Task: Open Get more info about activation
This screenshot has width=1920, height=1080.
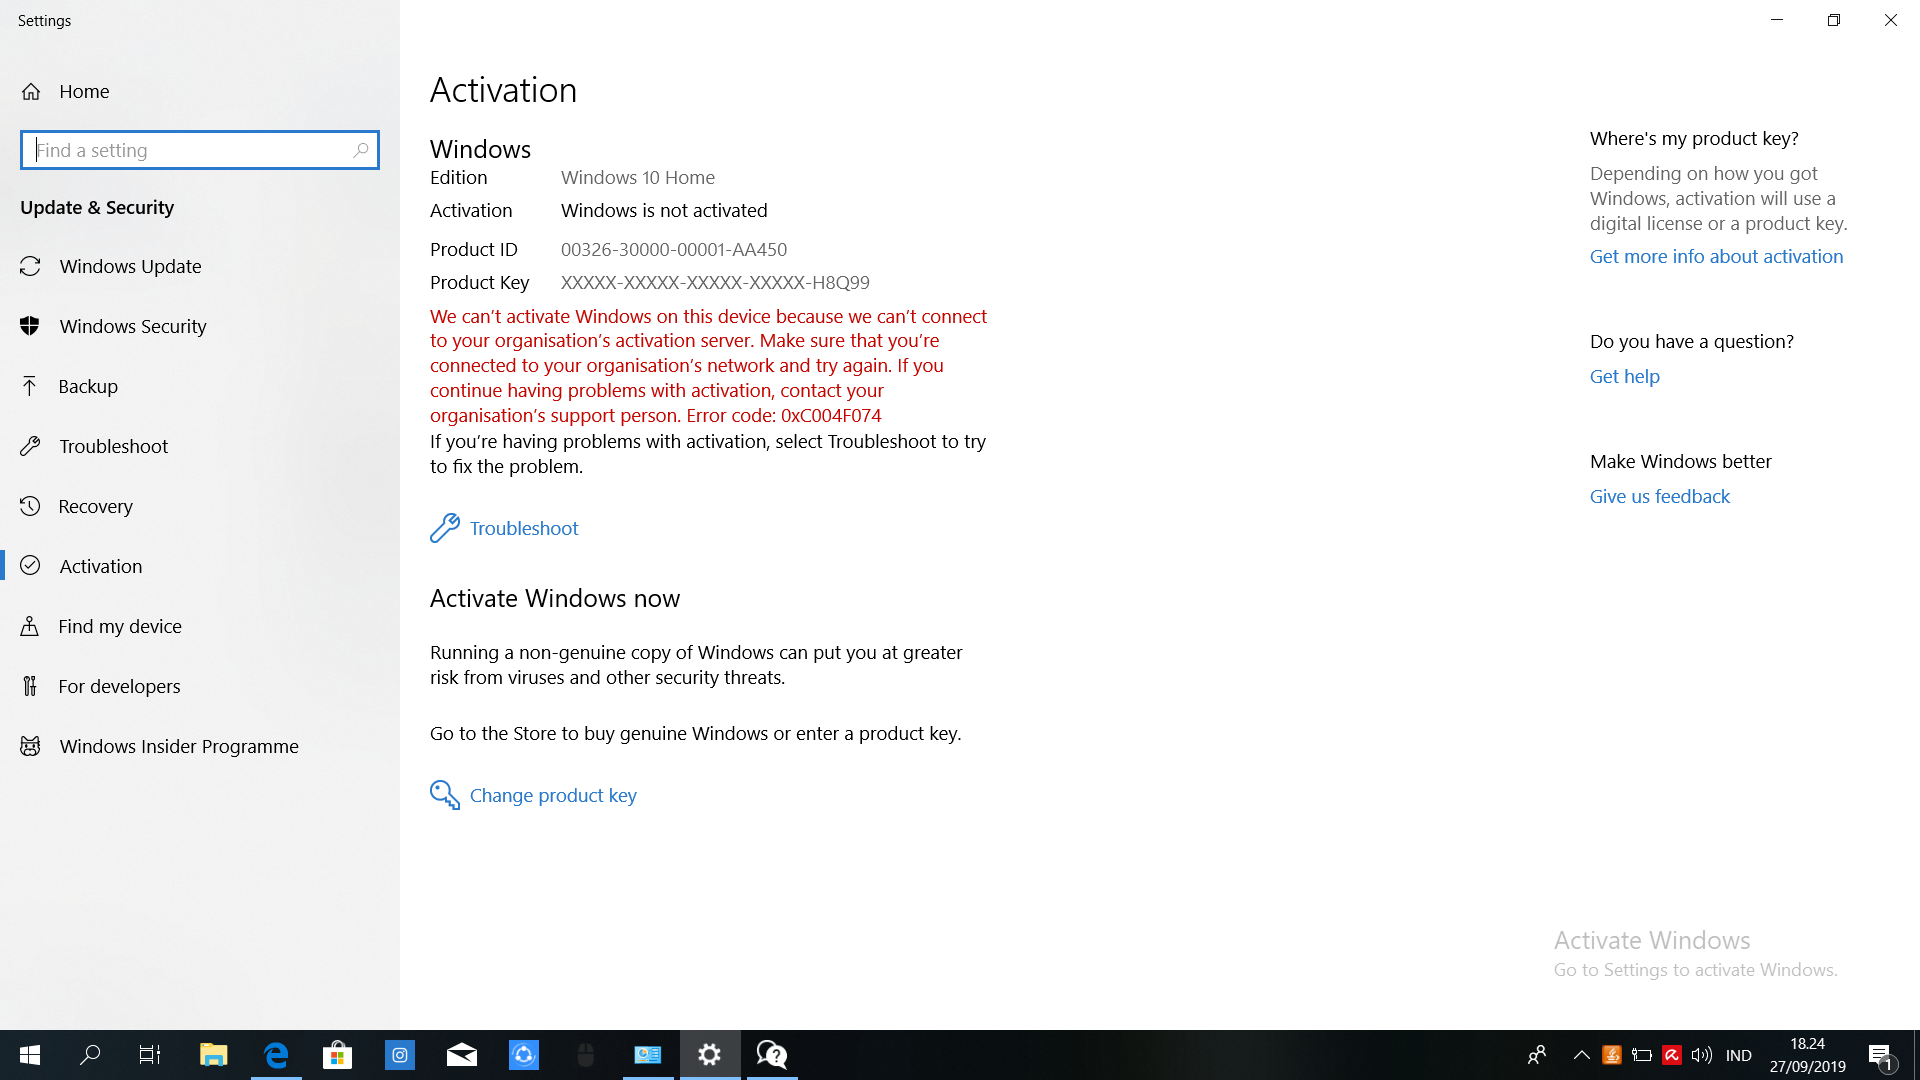Action: (1716, 256)
